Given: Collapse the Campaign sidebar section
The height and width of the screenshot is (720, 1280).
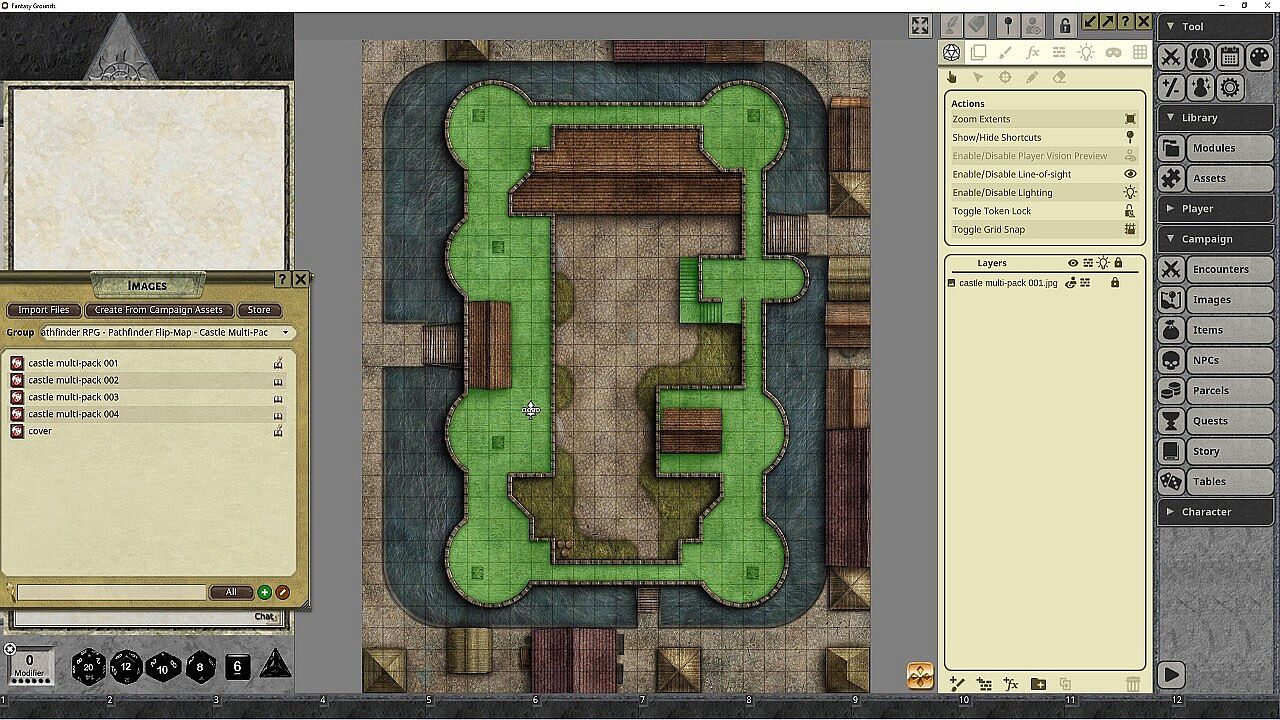Looking at the screenshot, I should [x=1216, y=239].
